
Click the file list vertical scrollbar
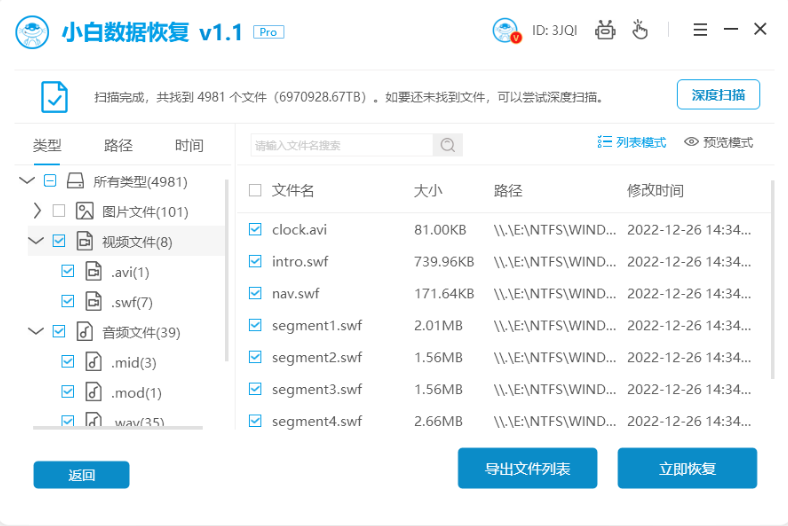pyautogui.click(x=772, y=280)
